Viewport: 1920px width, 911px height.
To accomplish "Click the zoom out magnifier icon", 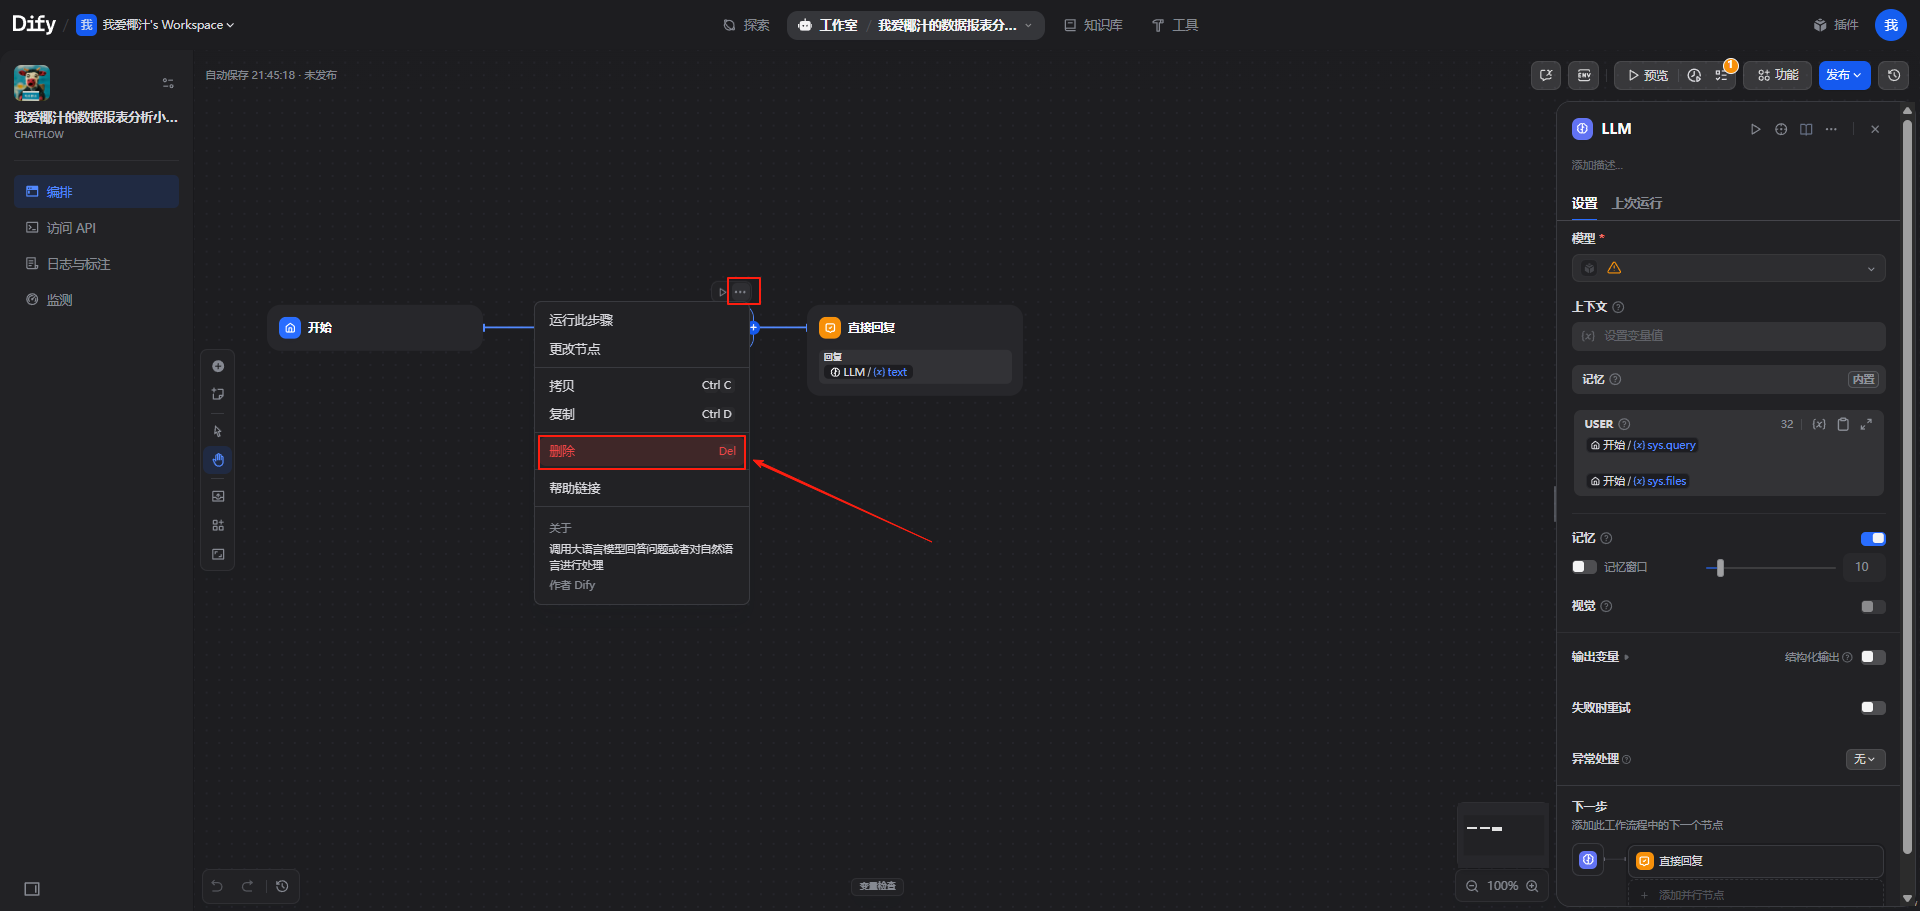I will coord(1472,886).
